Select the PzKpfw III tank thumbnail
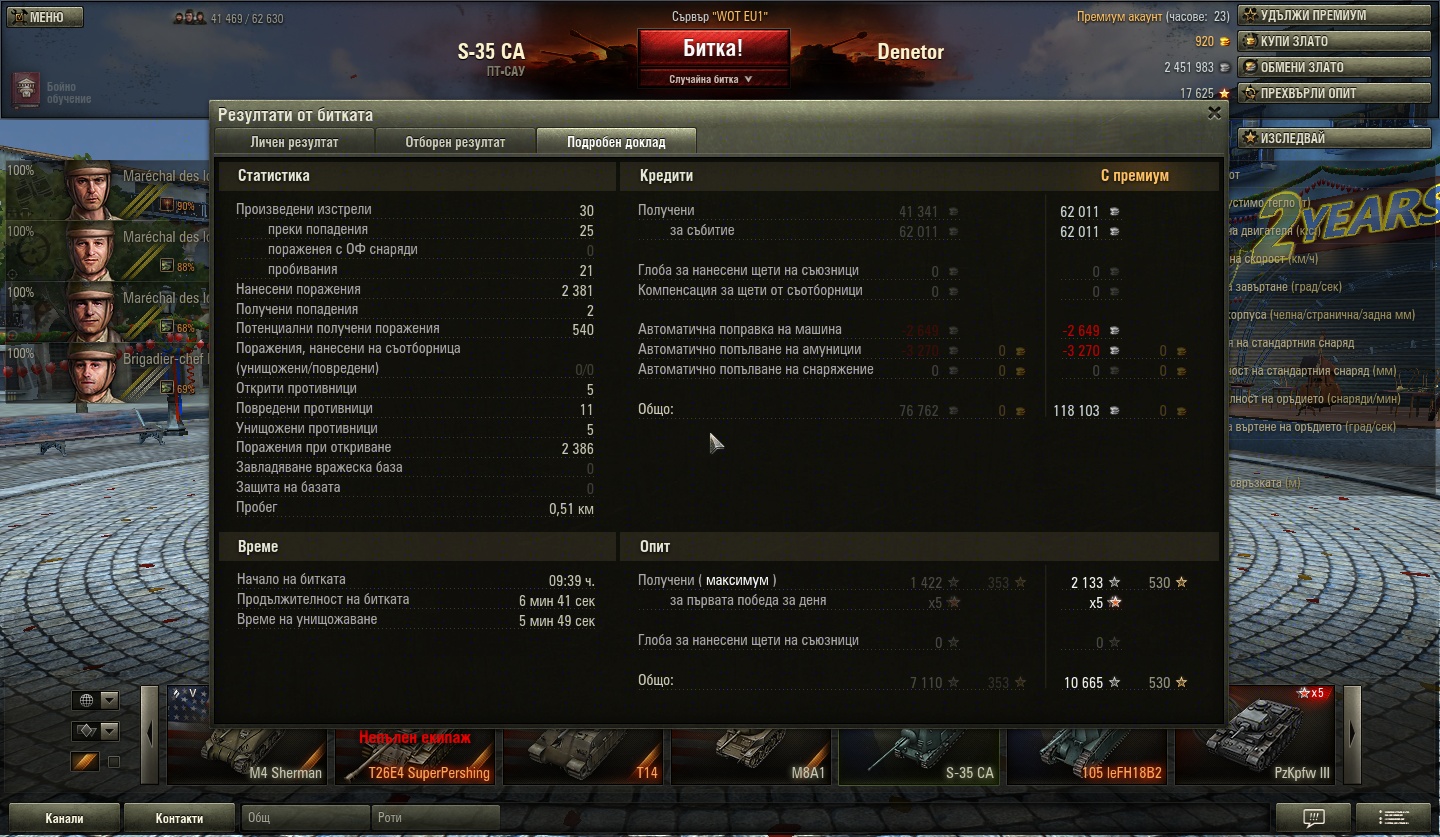Screen dimensions: 1440x837 pyautogui.click(x=1258, y=735)
